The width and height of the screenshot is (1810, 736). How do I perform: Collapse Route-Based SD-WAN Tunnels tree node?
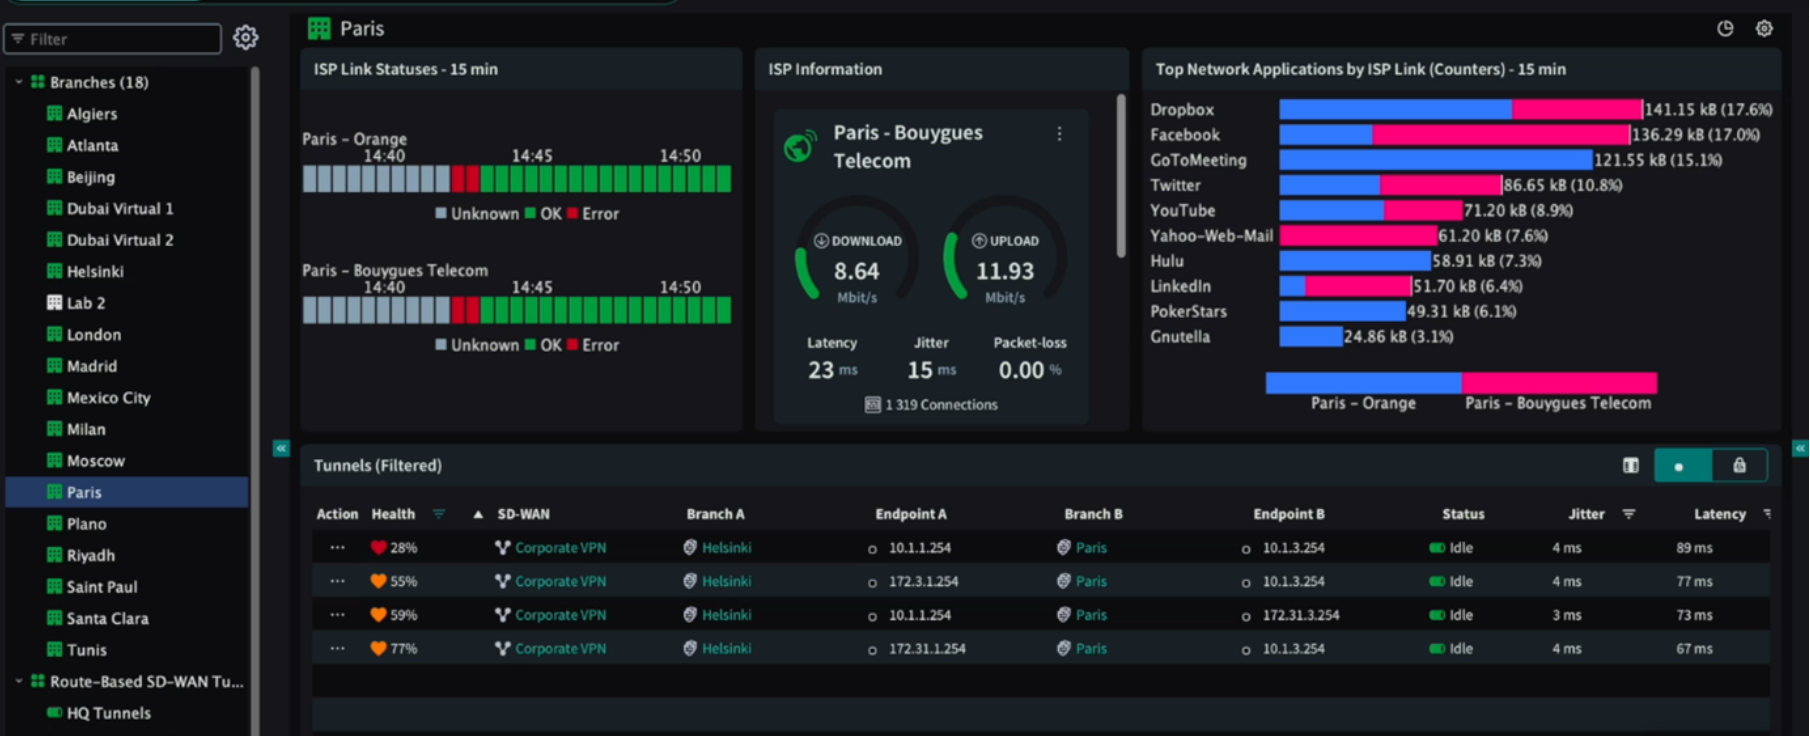point(19,681)
